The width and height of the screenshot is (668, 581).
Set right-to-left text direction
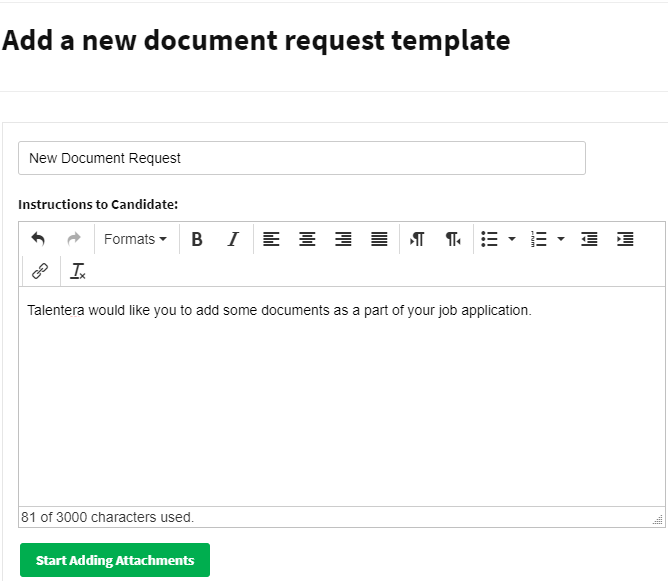tap(453, 239)
